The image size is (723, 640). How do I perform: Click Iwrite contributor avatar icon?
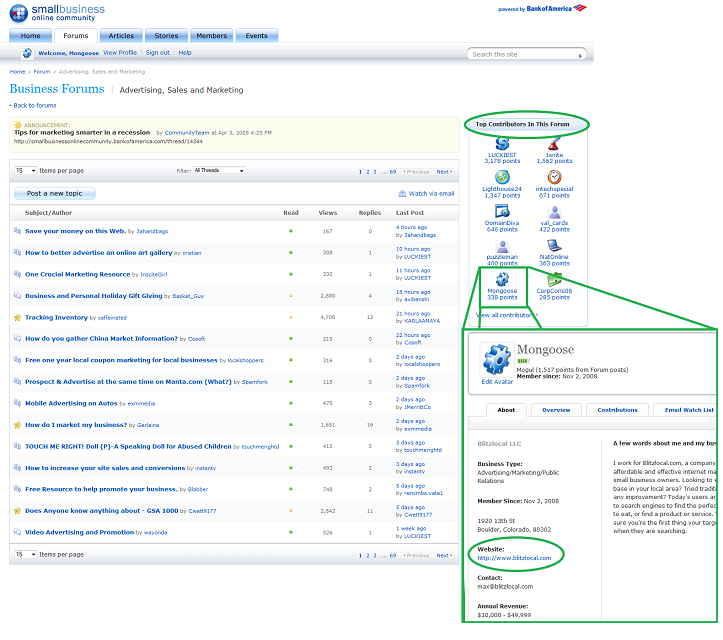(554, 144)
